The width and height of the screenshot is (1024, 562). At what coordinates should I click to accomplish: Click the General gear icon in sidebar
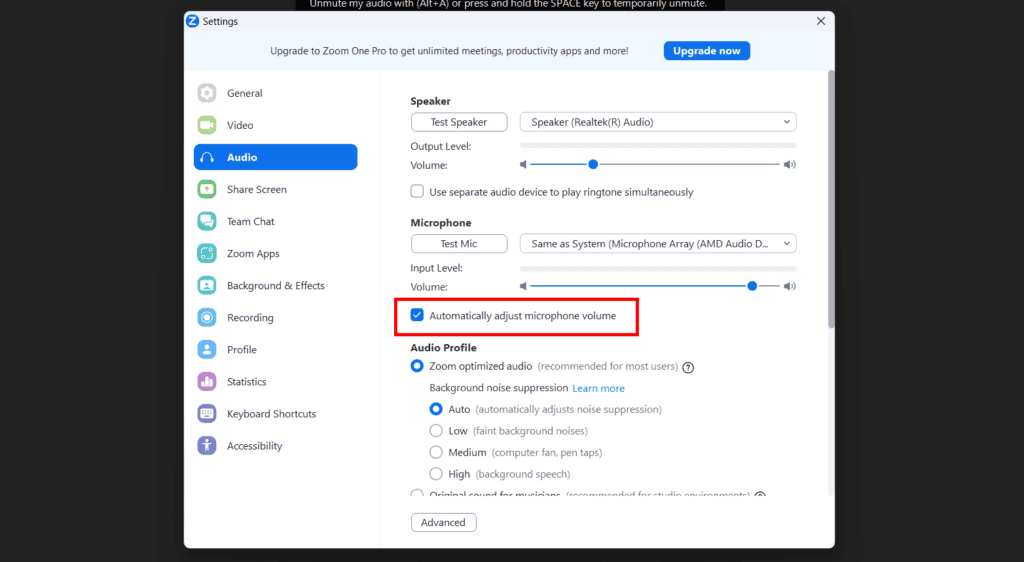[x=207, y=93]
